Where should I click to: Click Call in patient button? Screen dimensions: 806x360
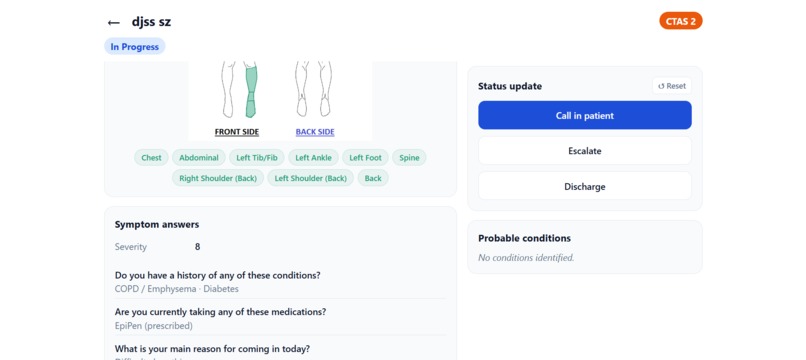tap(584, 115)
